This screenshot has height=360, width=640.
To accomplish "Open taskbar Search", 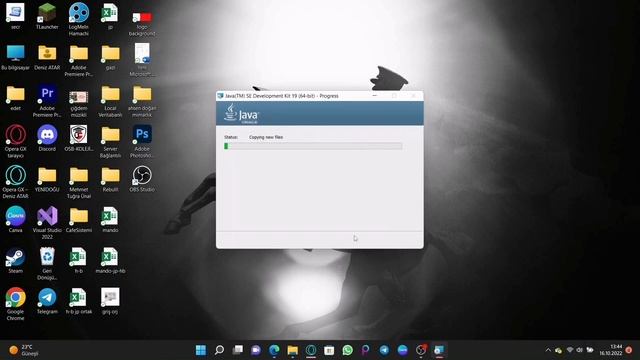I will pos(219,350).
